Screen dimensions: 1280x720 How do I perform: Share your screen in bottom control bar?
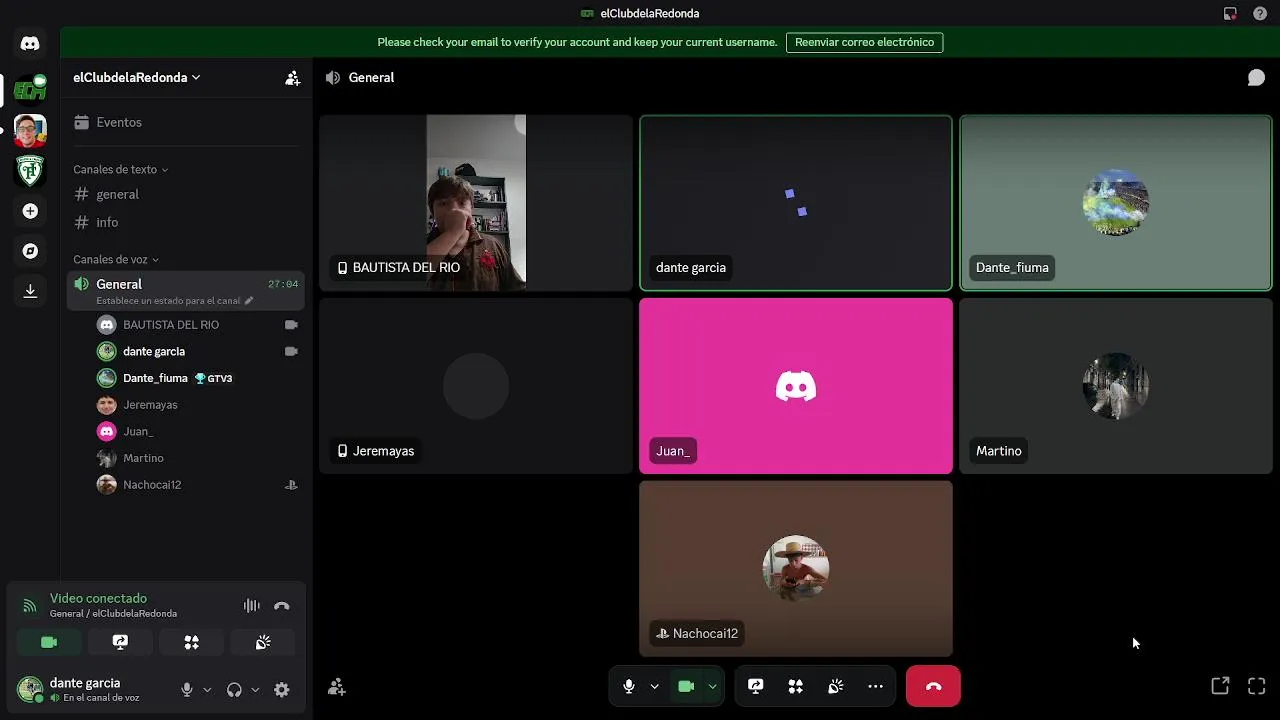pos(756,686)
